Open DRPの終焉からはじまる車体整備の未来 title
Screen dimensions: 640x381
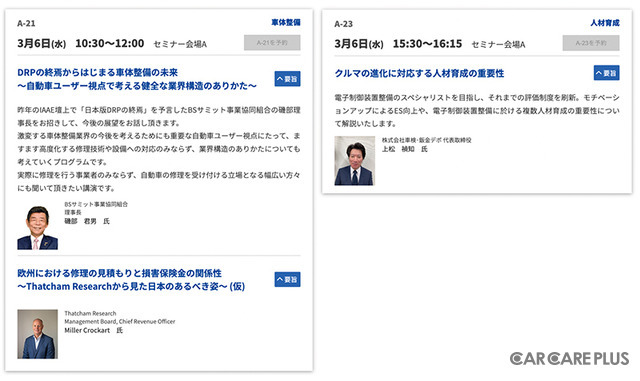tap(137, 79)
